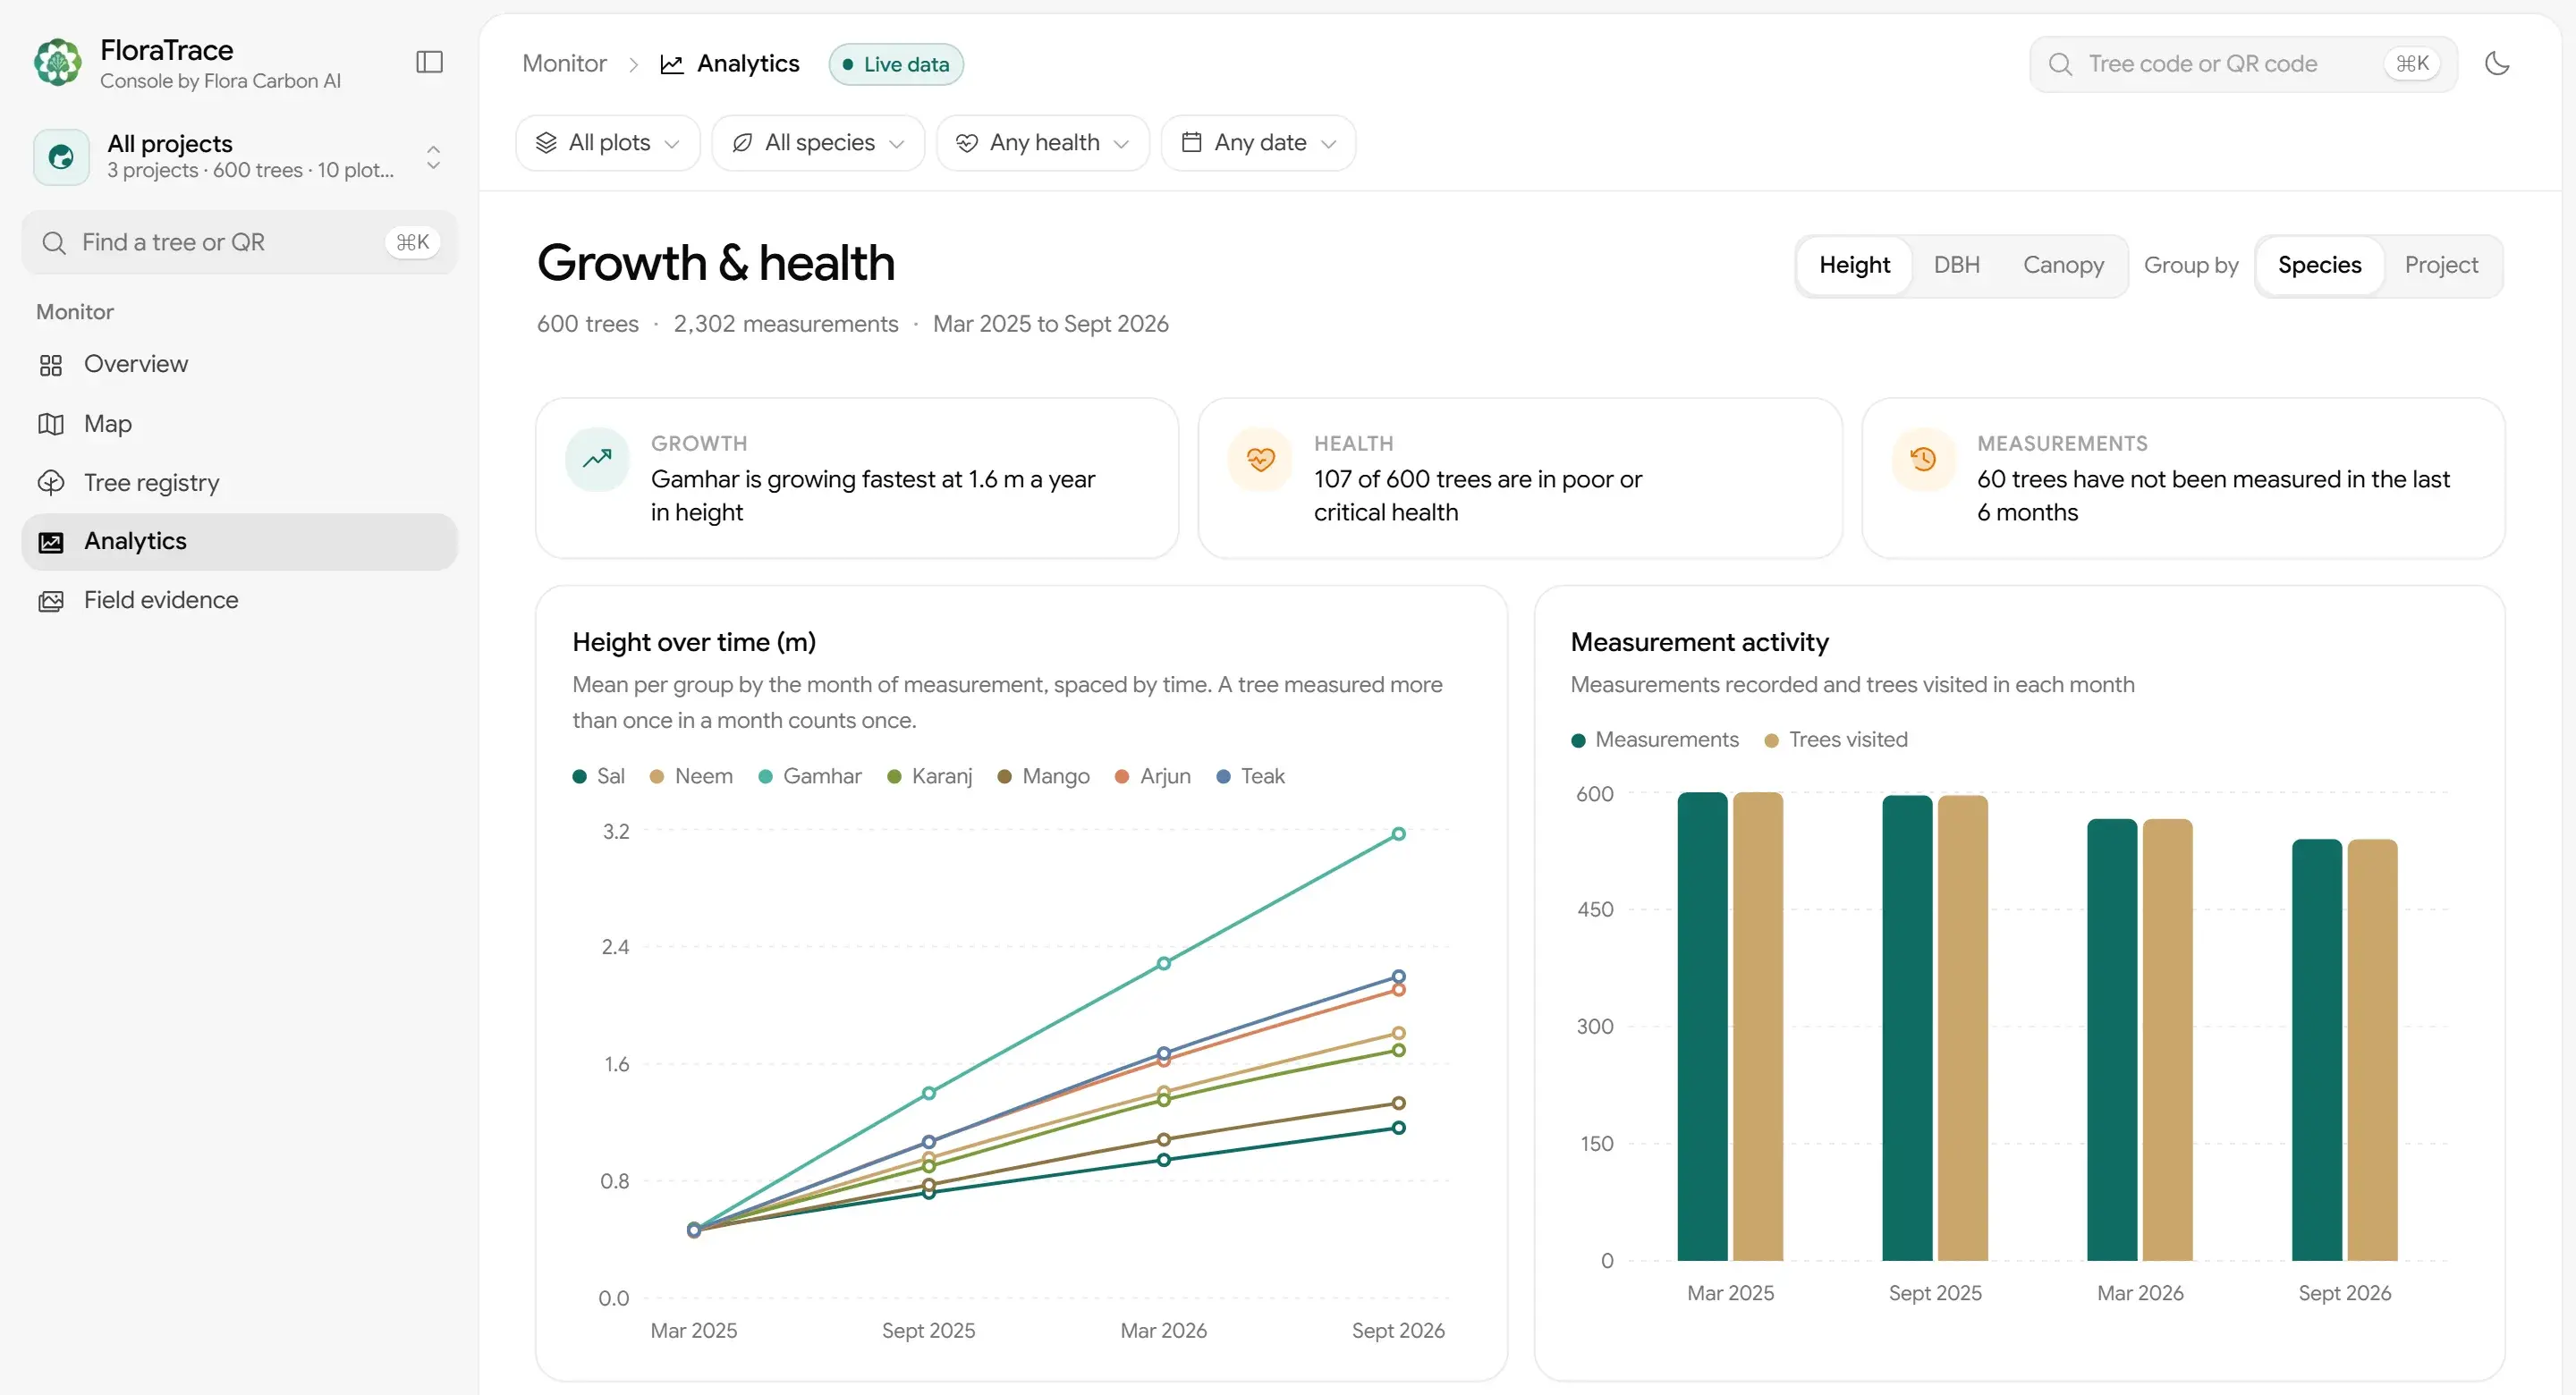Switch the metric to Canopy

click(2063, 265)
